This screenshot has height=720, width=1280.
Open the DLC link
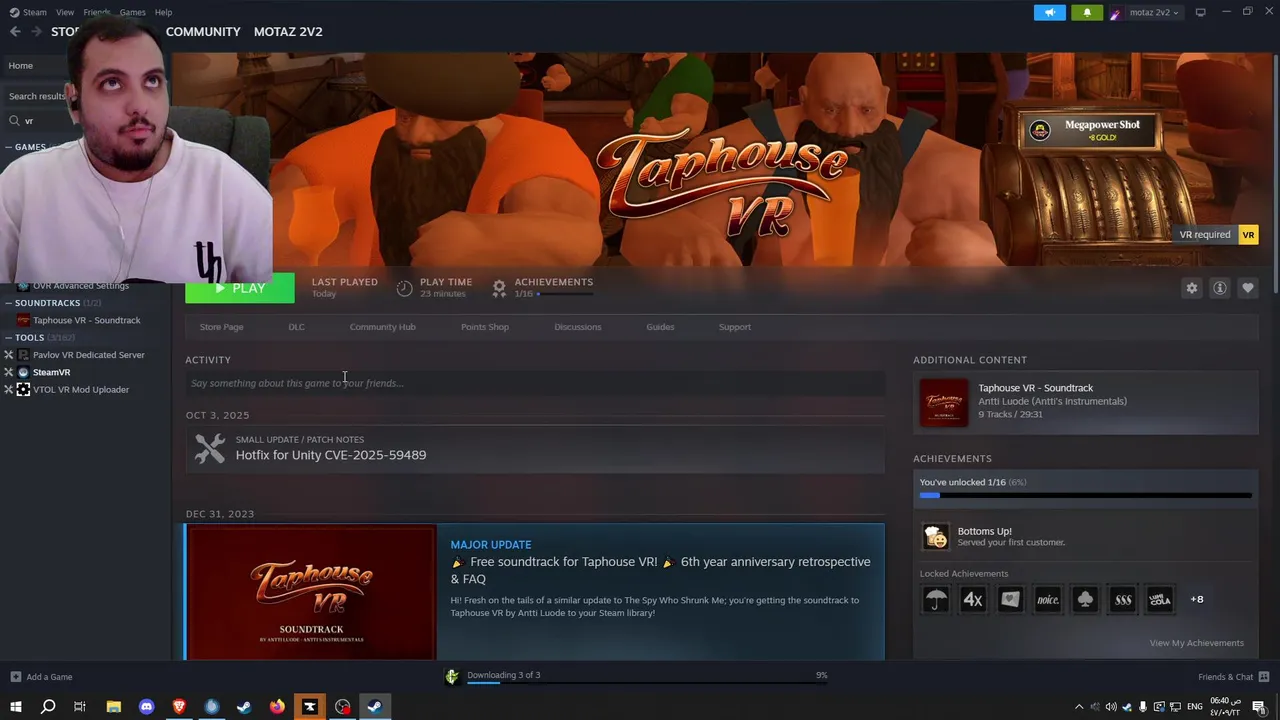(296, 327)
